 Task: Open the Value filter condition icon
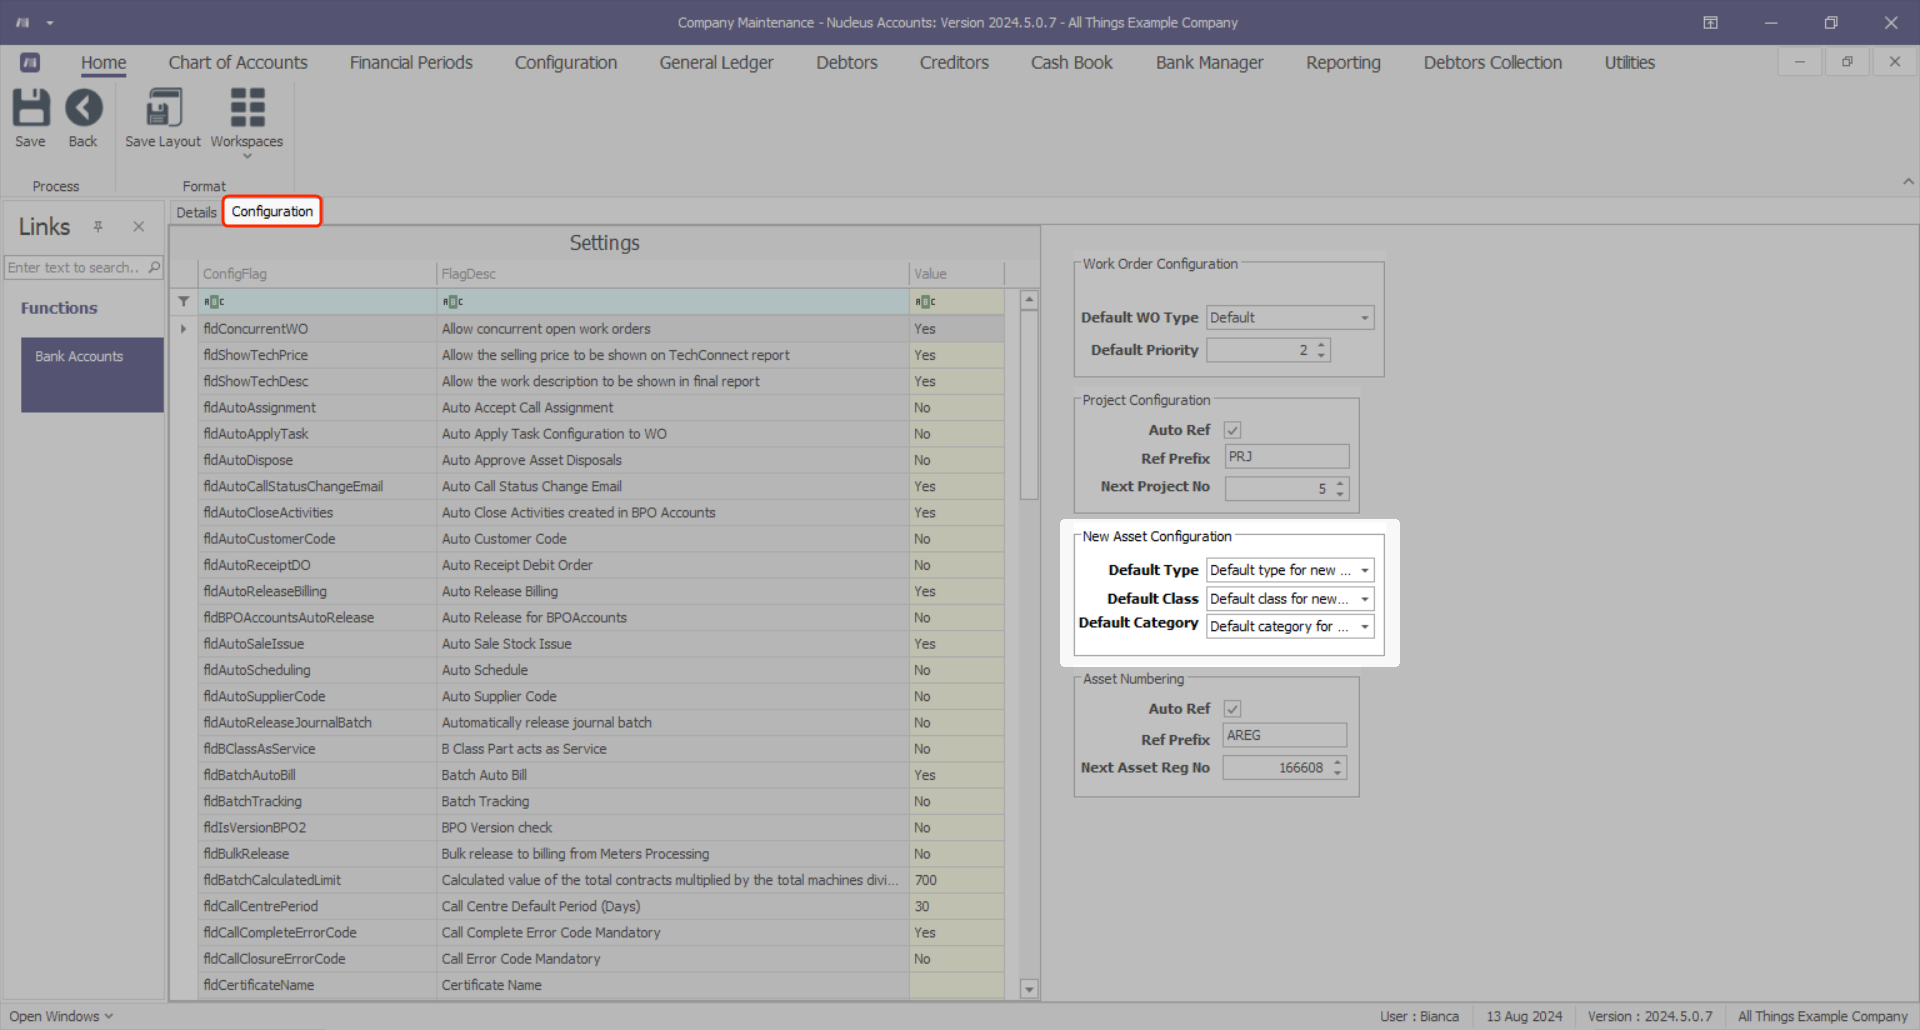coord(925,301)
